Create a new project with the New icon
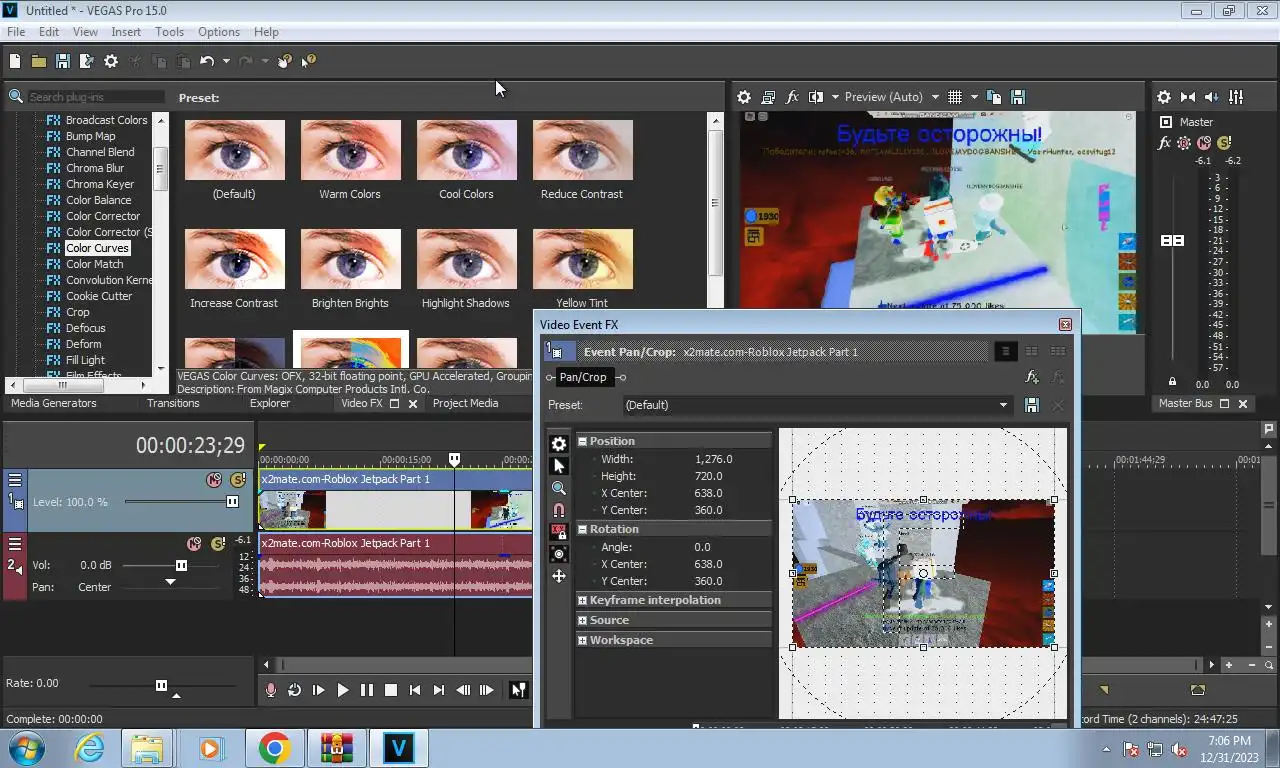Image resolution: width=1280 pixels, height=768 pixels. [x=15, y=61]
